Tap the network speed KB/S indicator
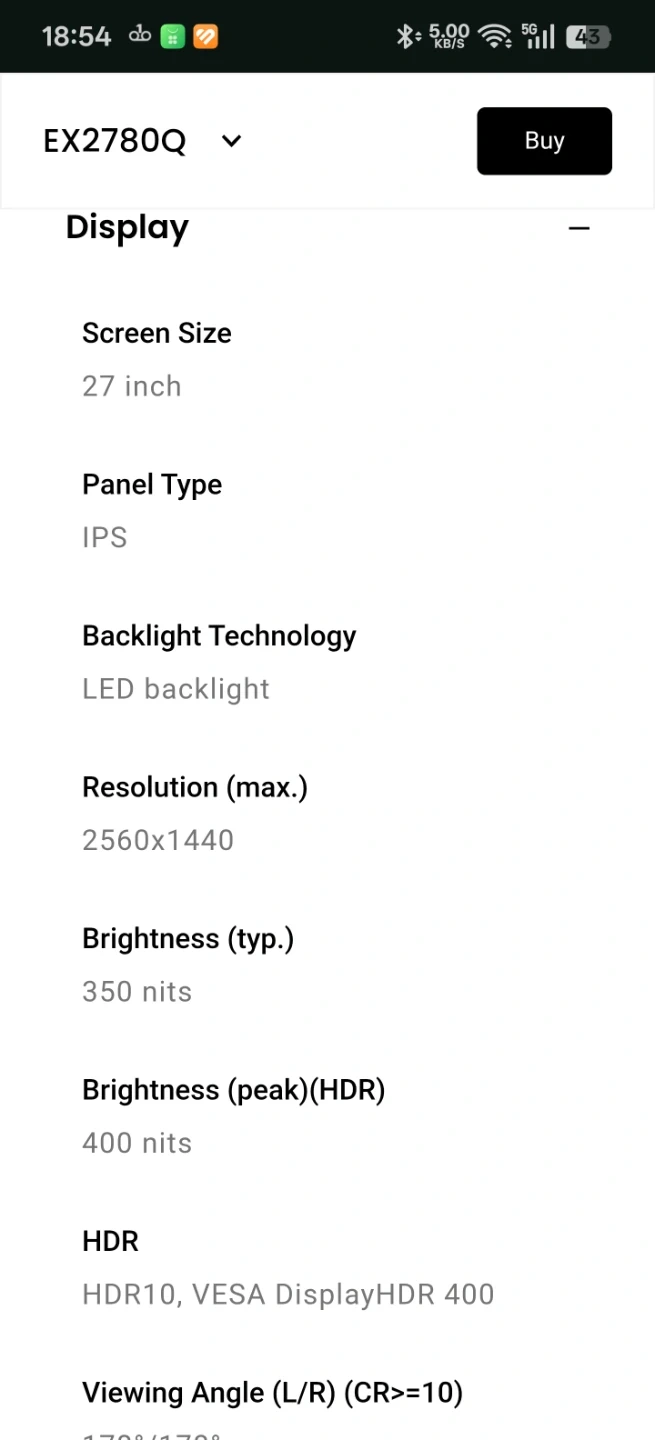Viewport: 655px width, 1440px height. coord(449,37)
